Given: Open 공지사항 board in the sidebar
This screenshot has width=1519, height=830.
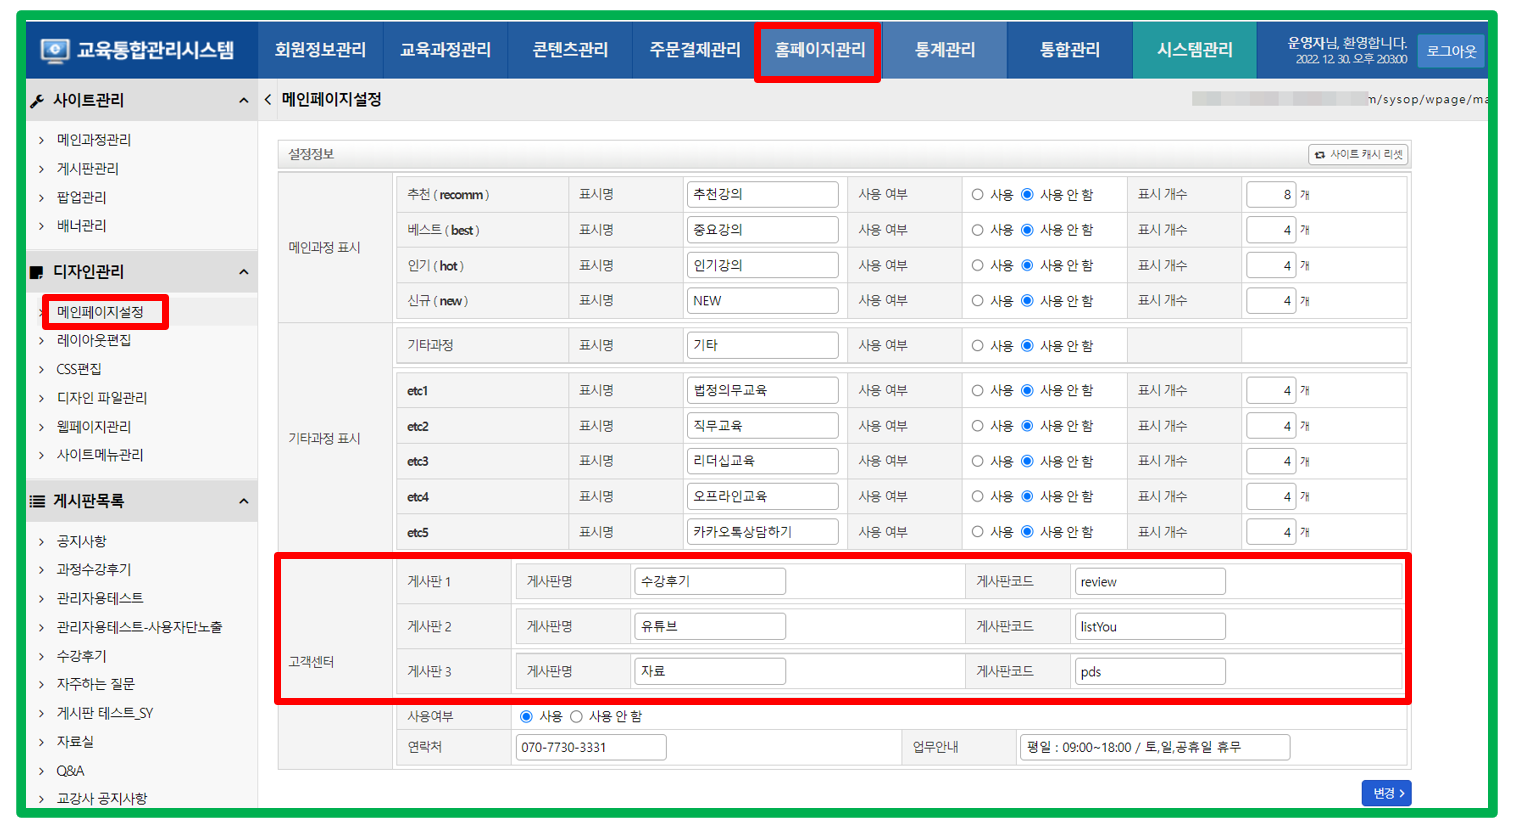Looking at the screenshot, I should [81, 541].
